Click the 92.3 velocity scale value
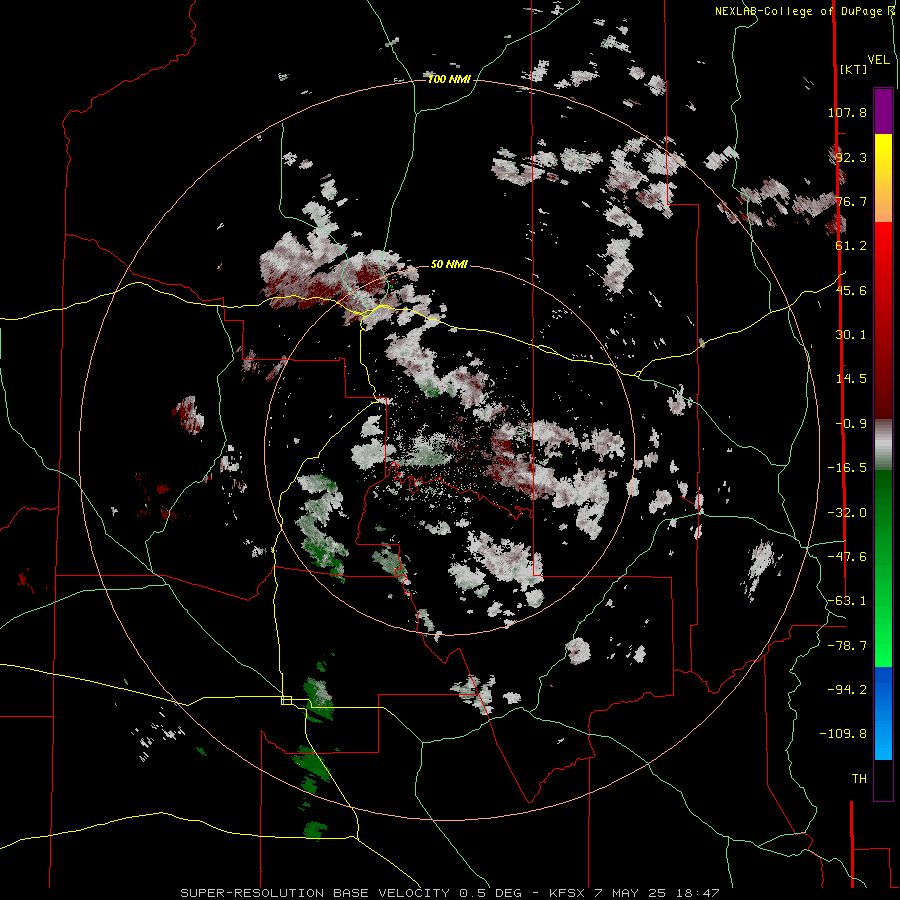 [x=851, y=157]
